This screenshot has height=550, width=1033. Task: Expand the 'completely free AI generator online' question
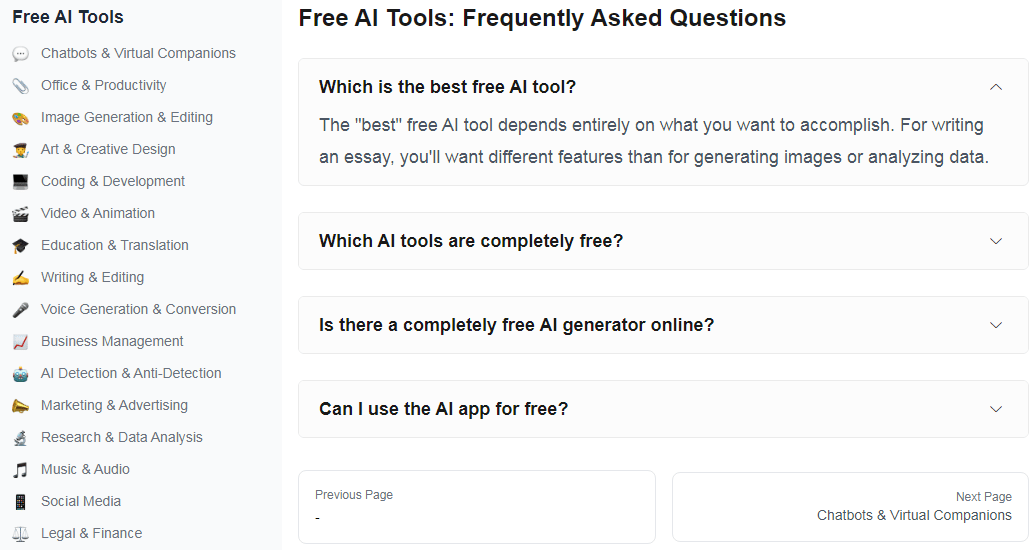tap(995, 325)
